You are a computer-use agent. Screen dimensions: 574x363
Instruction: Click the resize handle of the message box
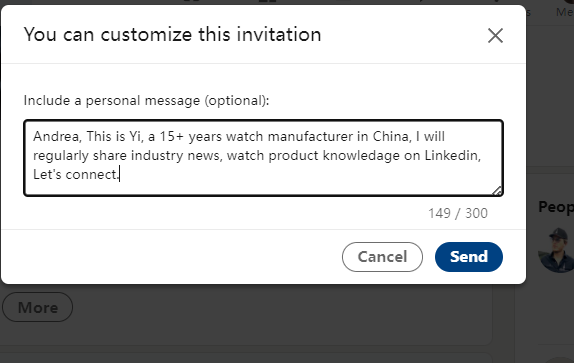point(497,191)
